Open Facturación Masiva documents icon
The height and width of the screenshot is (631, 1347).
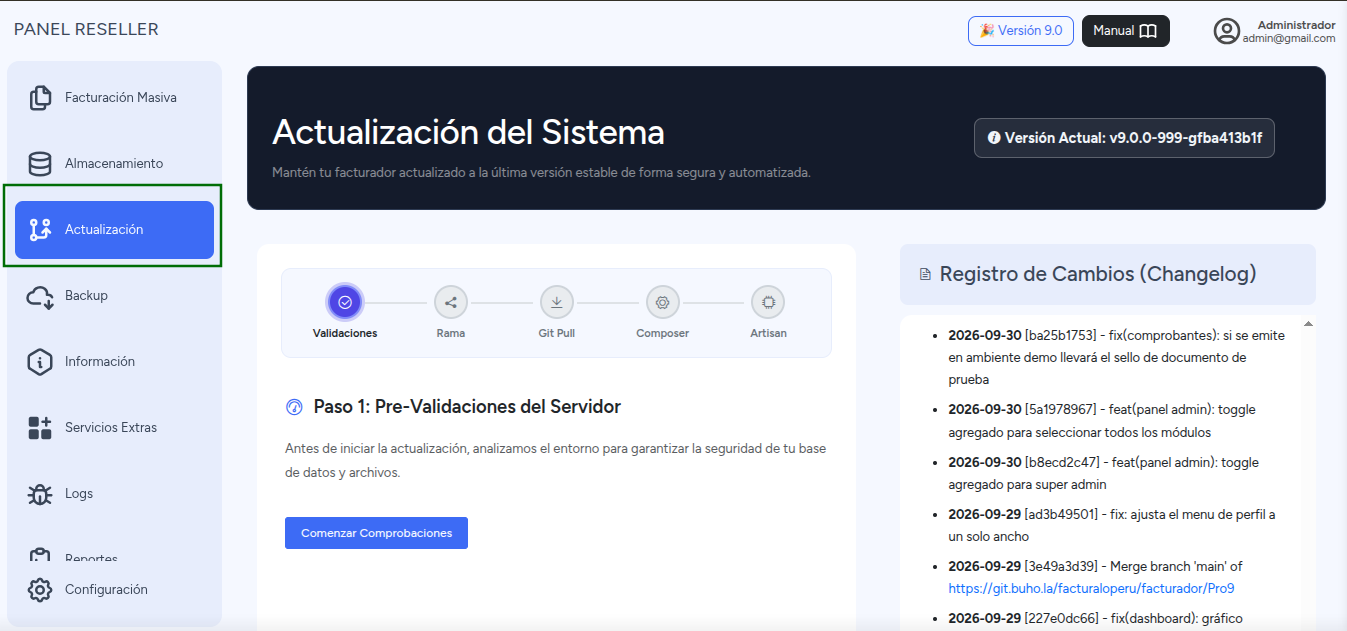(40, 98)
